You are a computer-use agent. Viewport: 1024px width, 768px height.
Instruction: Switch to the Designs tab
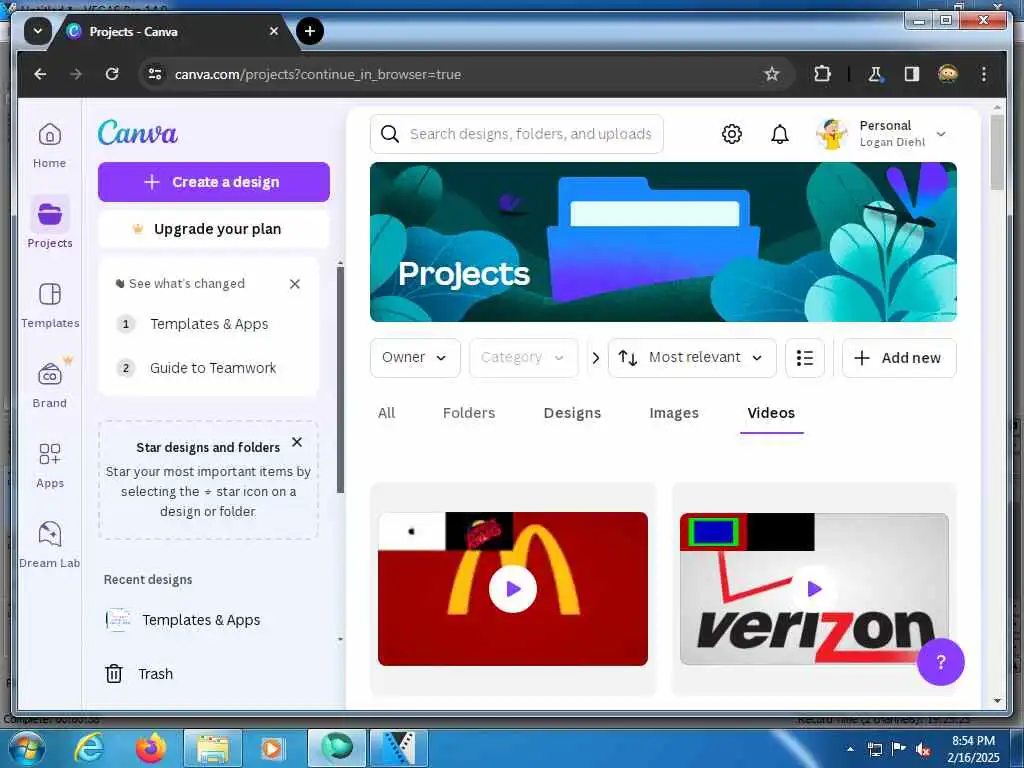pos(572,413)
